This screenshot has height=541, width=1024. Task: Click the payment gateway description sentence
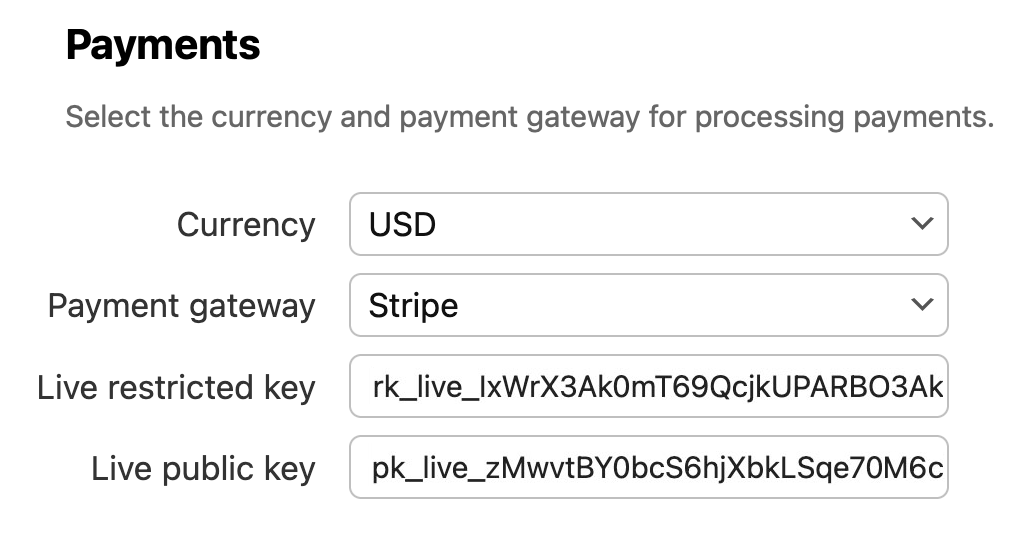click(x=530, y=117)
